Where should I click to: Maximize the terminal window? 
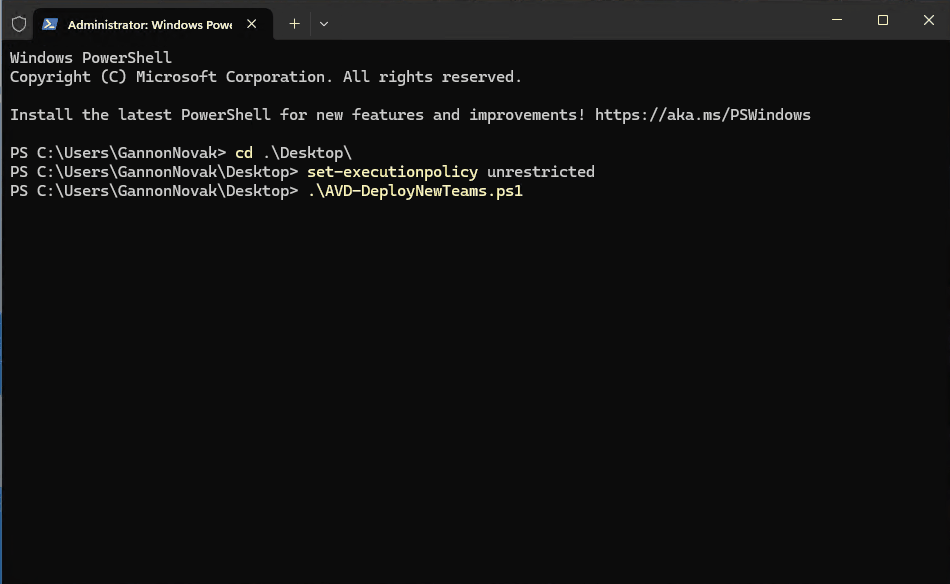coord(882,20)
